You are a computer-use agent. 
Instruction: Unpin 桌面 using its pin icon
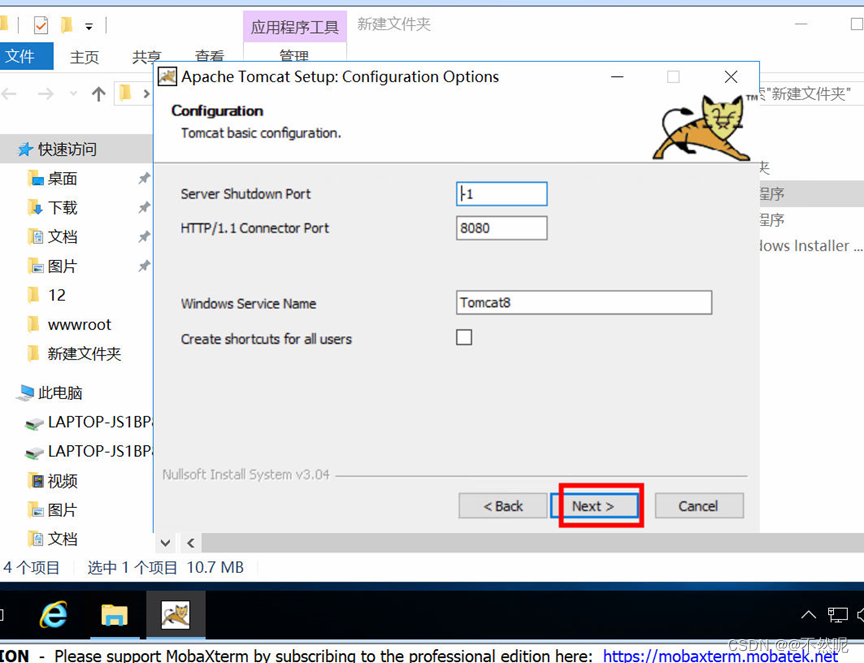(144, 178)
